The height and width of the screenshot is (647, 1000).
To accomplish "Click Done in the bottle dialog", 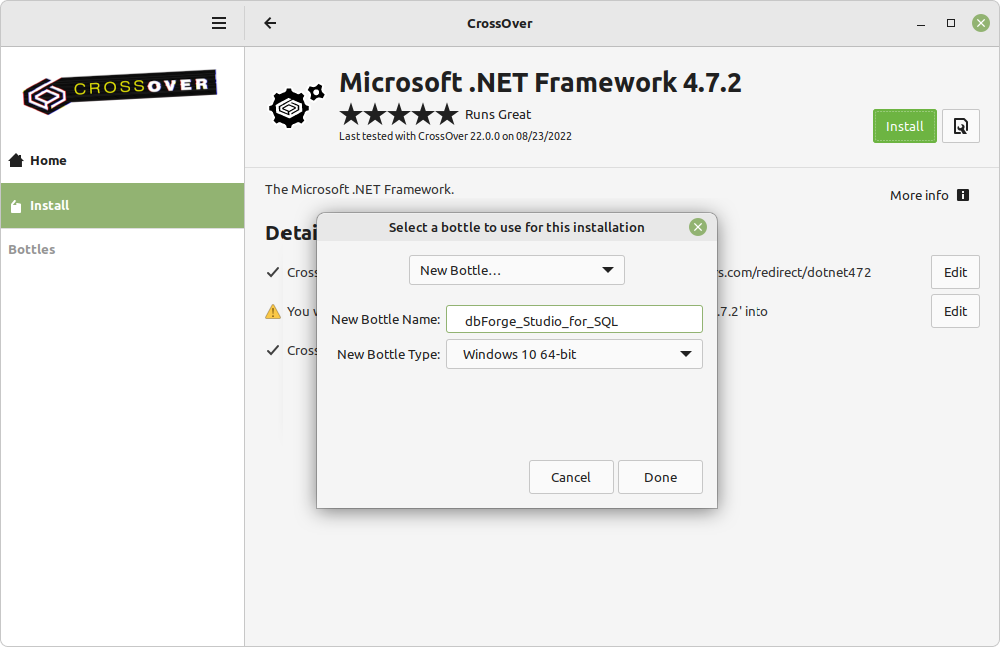I will click(660, 477).
